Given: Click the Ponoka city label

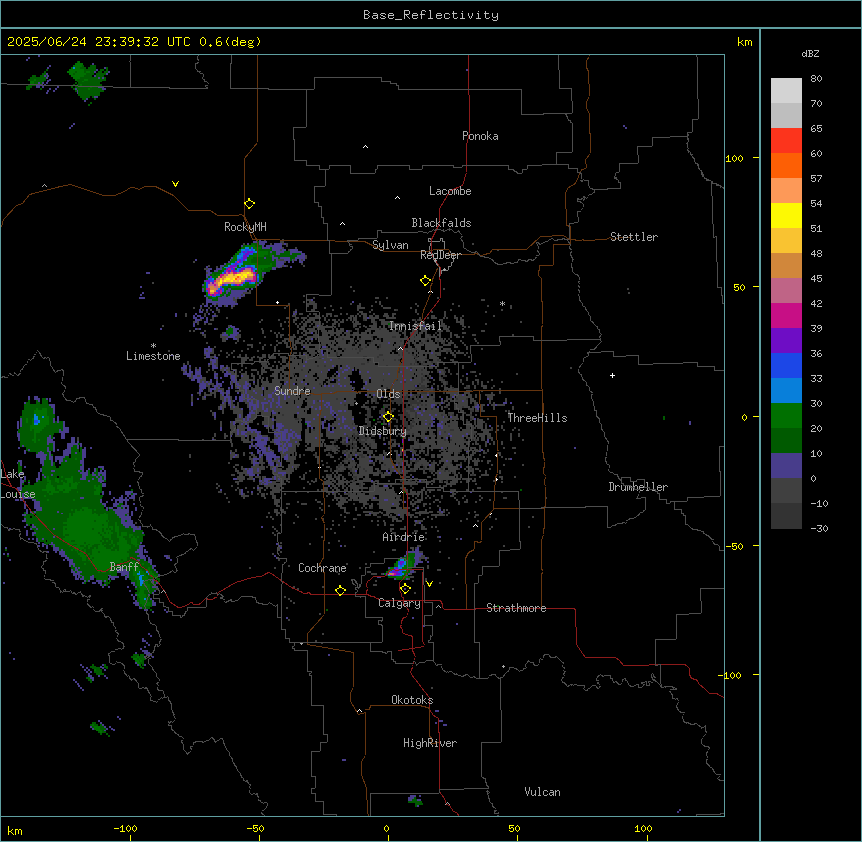Looking at the screenshot, I should tap(480, 136).
